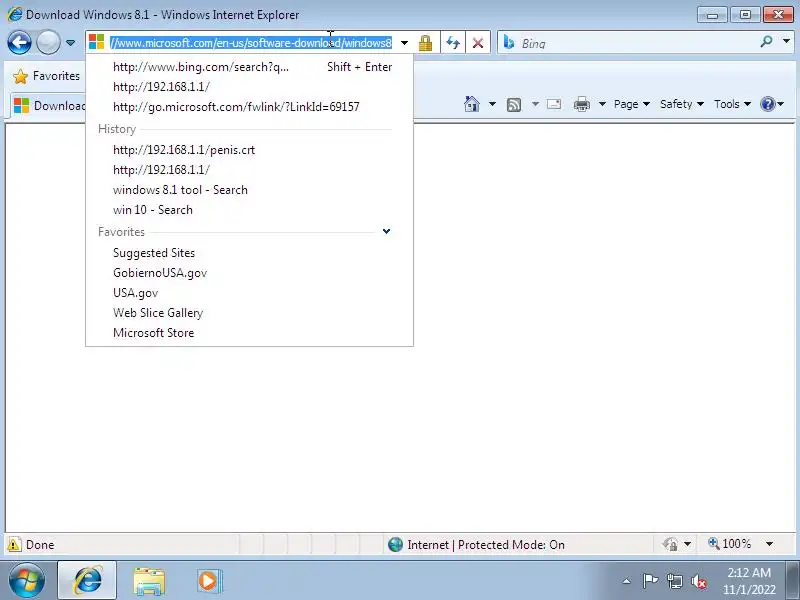
Task: Open the Windows Start menu orb
Action: click(x=27, y=580)
